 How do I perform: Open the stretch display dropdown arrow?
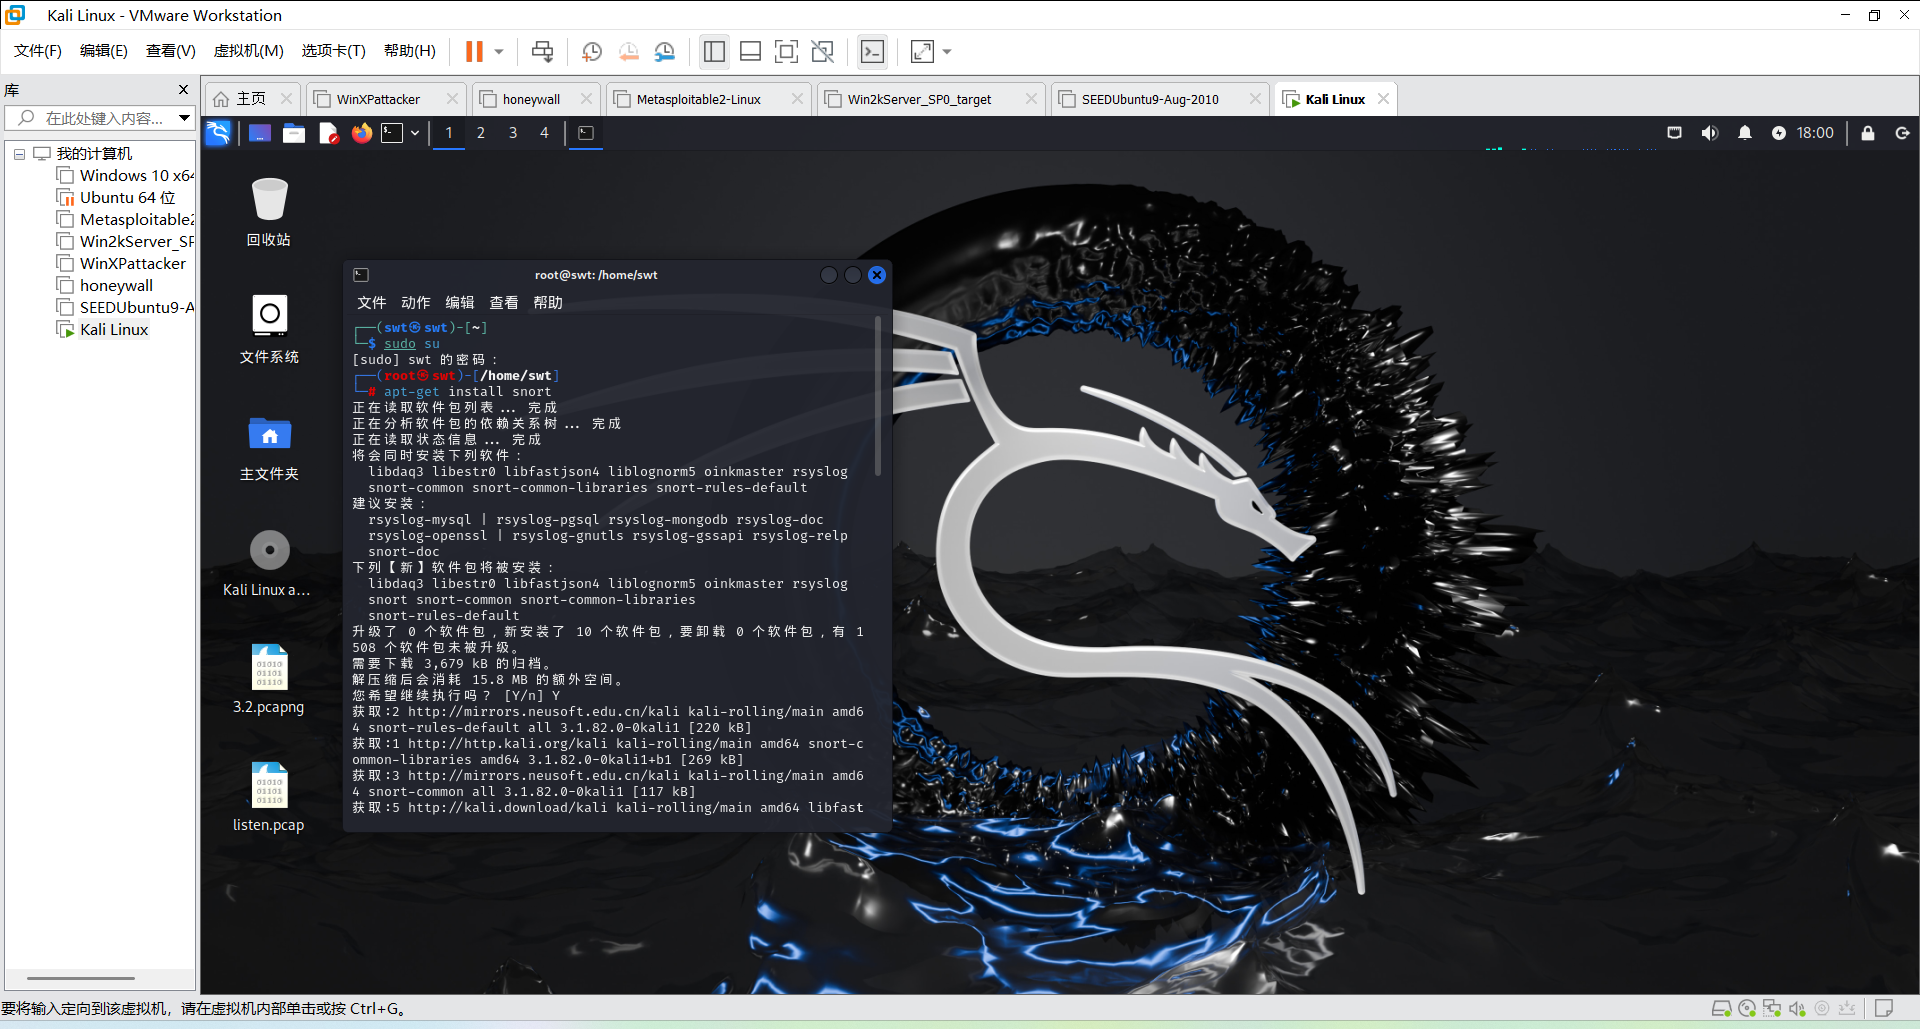pyautogui.click(x=947, y=51)
